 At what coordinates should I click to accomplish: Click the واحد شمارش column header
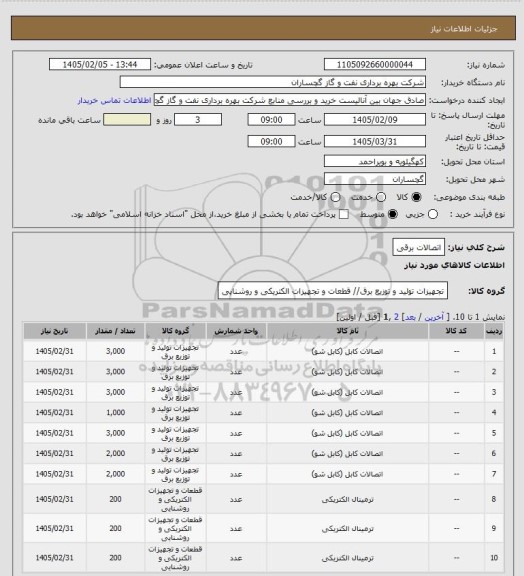[236, 331]
